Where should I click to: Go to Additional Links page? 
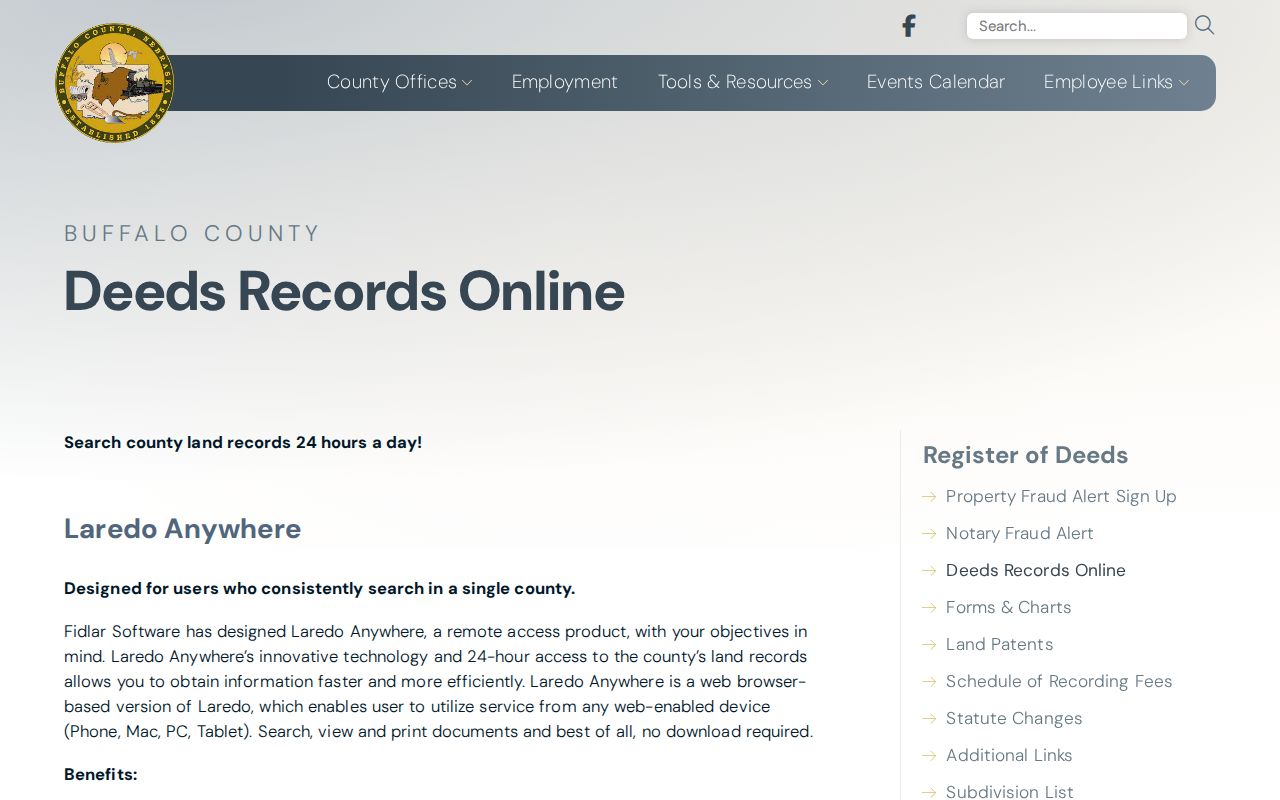pyautogui.click(x=1009, y=755)
